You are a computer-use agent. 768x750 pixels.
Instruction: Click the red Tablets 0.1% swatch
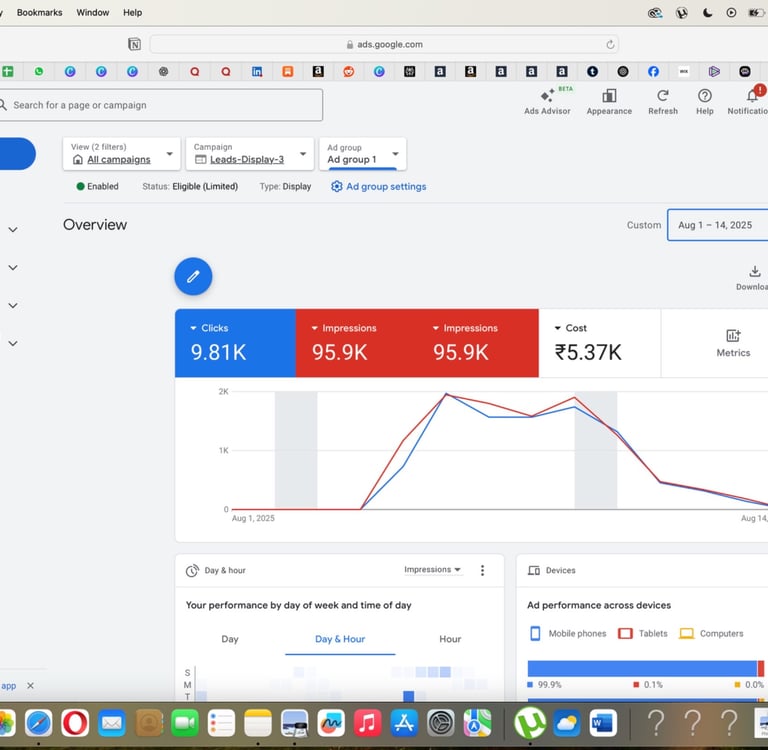coord(636,684)
